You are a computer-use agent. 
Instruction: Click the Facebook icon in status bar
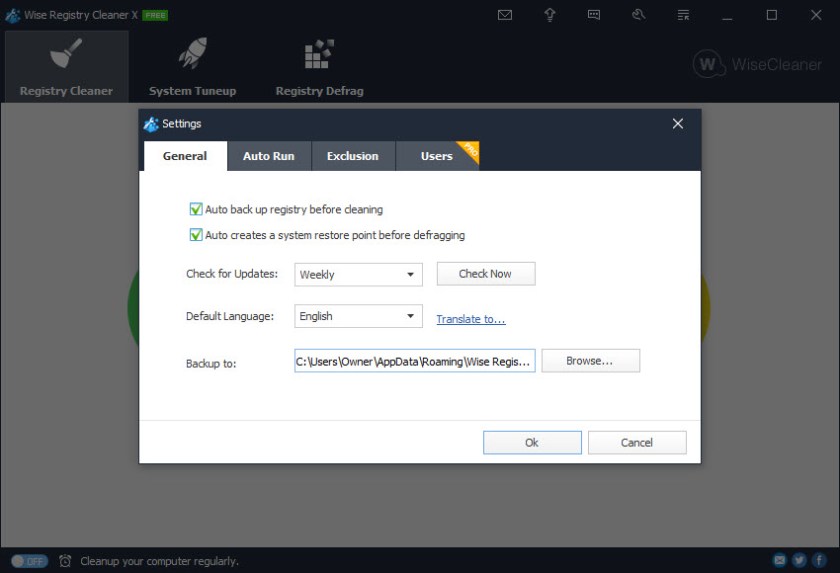(x=819, y=560)
